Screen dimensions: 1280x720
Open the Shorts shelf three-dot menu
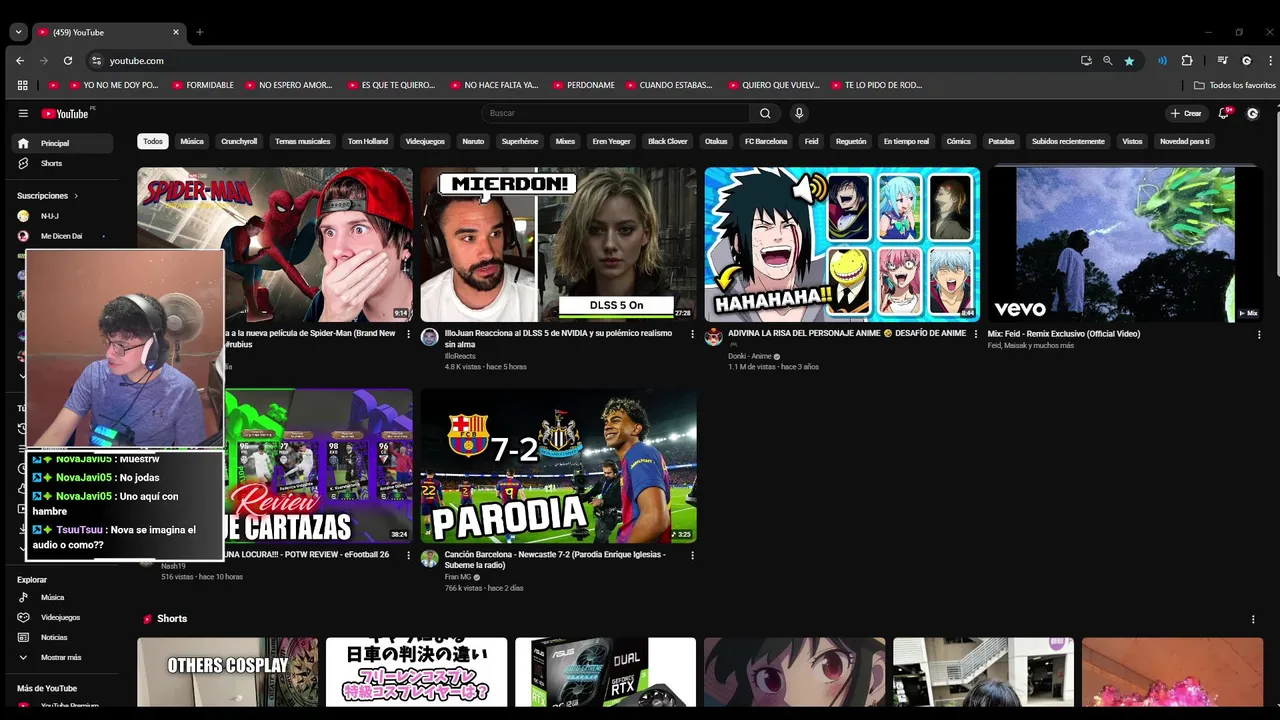coord(1253,619)
